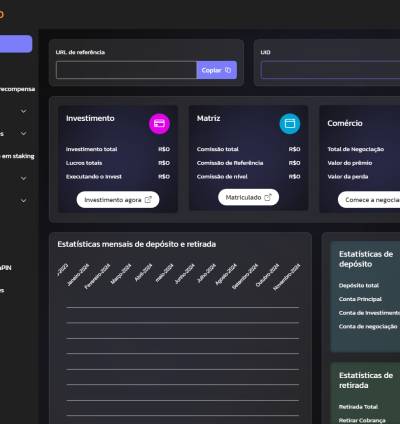This screenshot has height=424, width=400.
Task: Select the Valor da perda label
Action: pos(348,177)
